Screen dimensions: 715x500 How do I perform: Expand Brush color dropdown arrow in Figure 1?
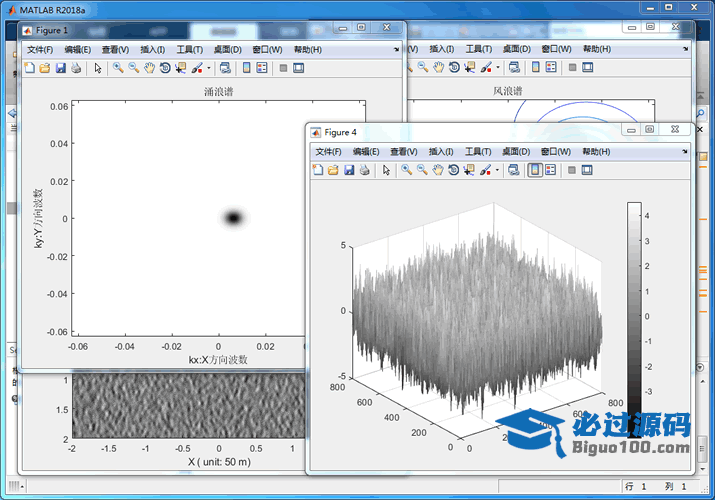click(x=208, y=68)
